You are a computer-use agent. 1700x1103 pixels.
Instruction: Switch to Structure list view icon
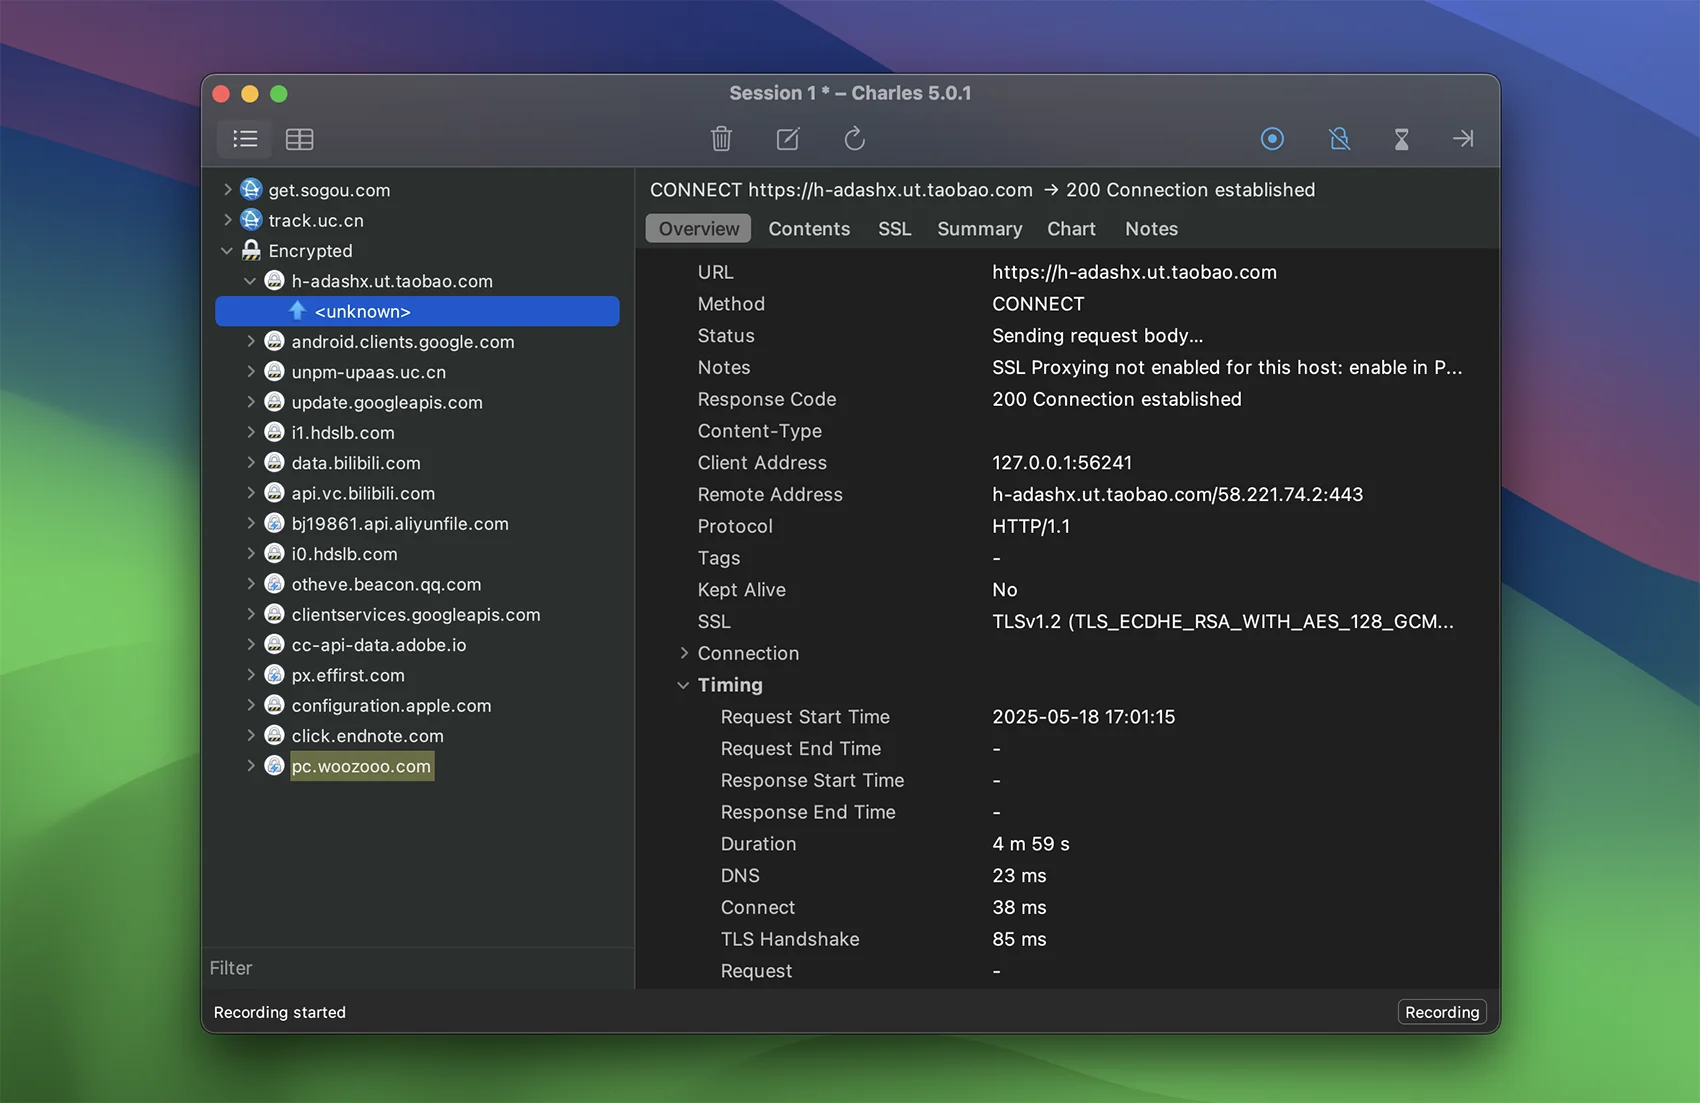tap(245, 139)
